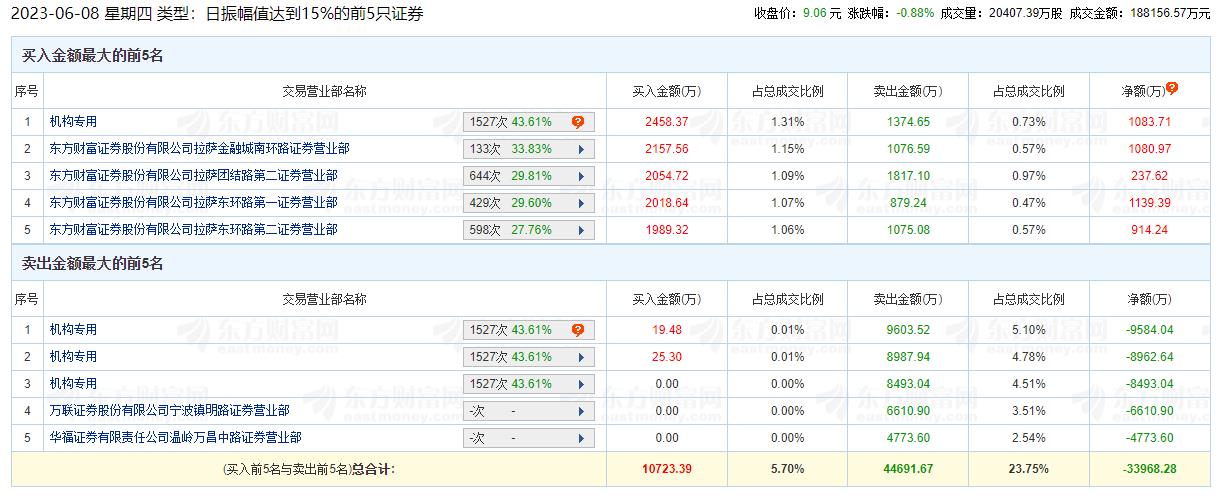The width and height of the screenshot is (1224, 498).
Task: Open 东方财富证券拉萨团结路第二证券营业部 link
Action: tap(194, 176)
